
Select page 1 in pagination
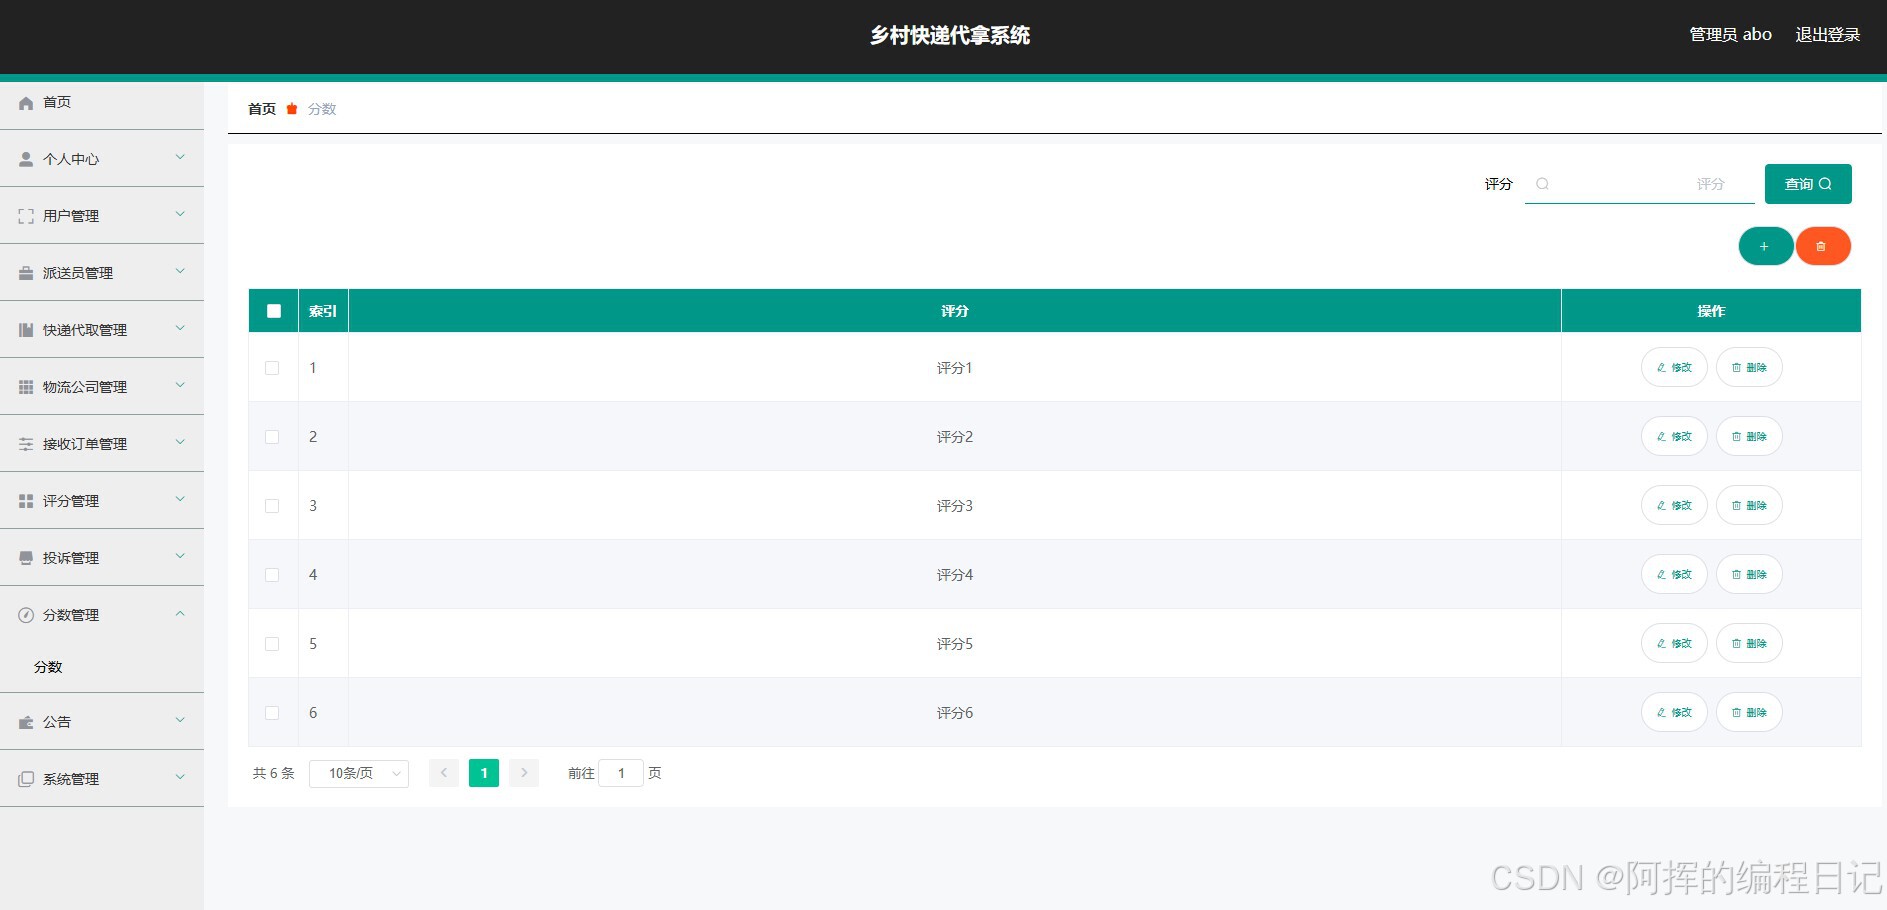(x=484, y=773)
